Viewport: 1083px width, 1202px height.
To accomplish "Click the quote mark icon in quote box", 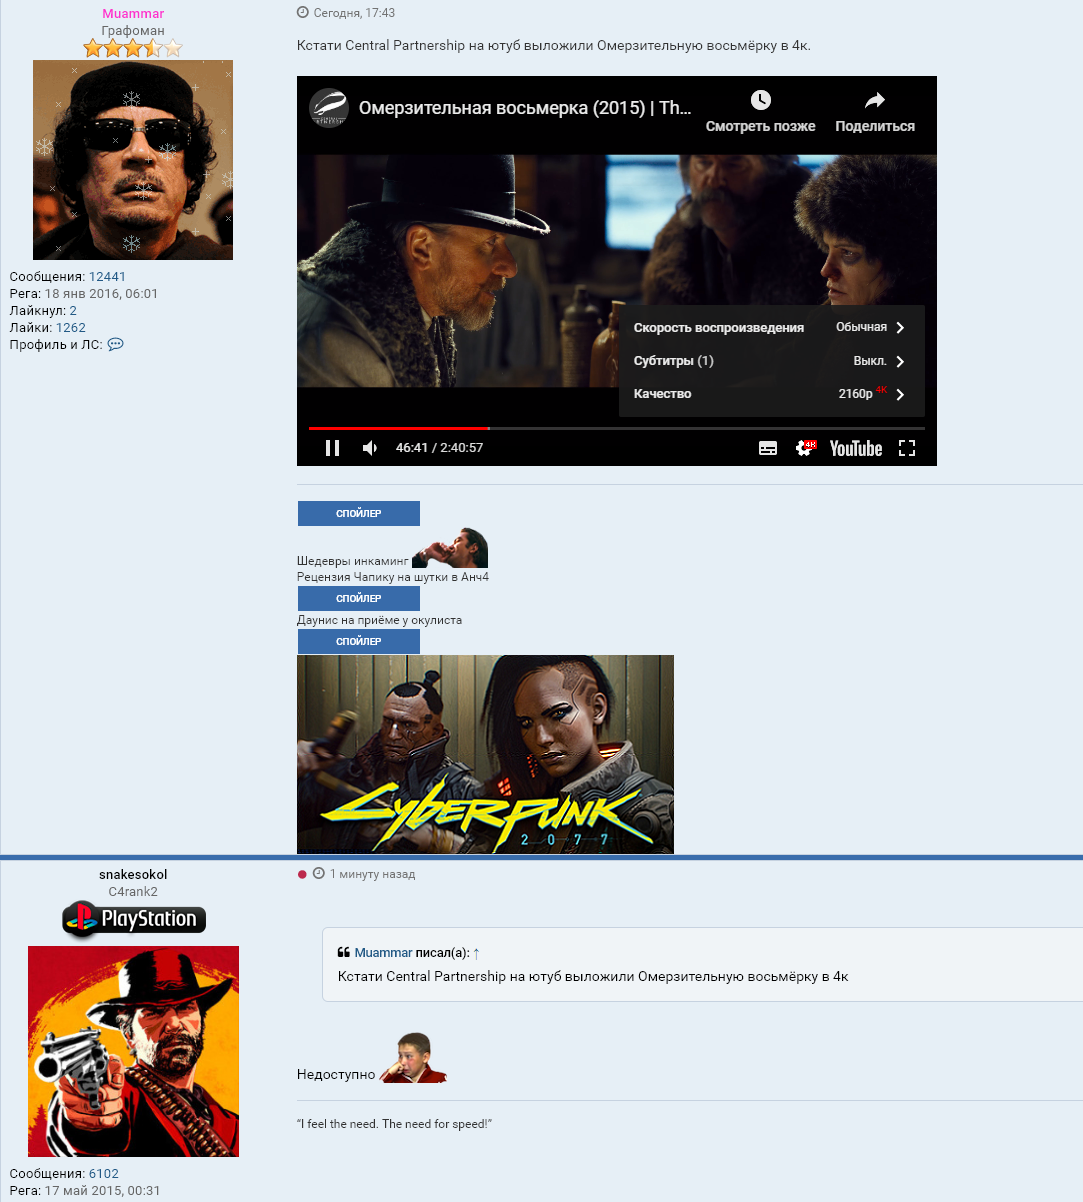I will tap(344, 953).
